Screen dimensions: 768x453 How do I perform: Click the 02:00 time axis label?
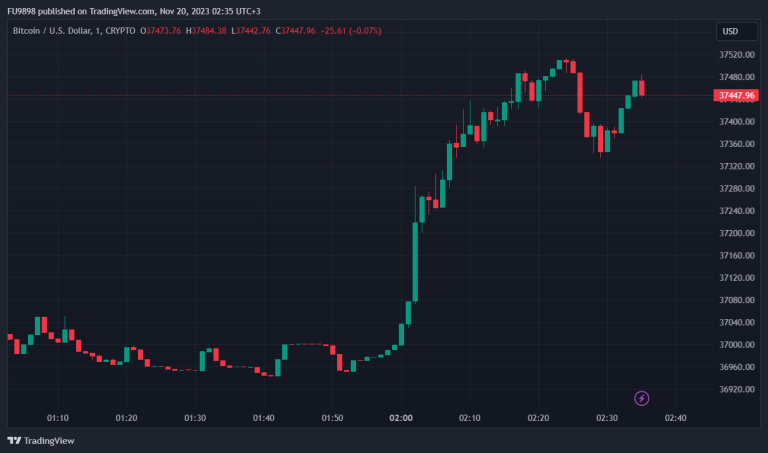pos(402,417)
